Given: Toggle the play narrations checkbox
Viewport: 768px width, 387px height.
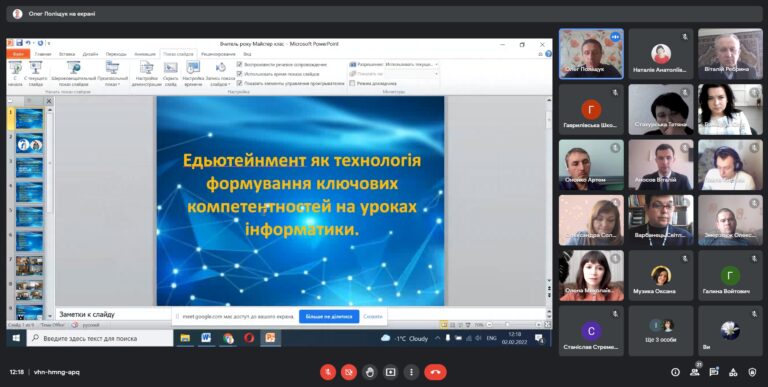Looking at the screenshot, I should (x=240, y=65).
